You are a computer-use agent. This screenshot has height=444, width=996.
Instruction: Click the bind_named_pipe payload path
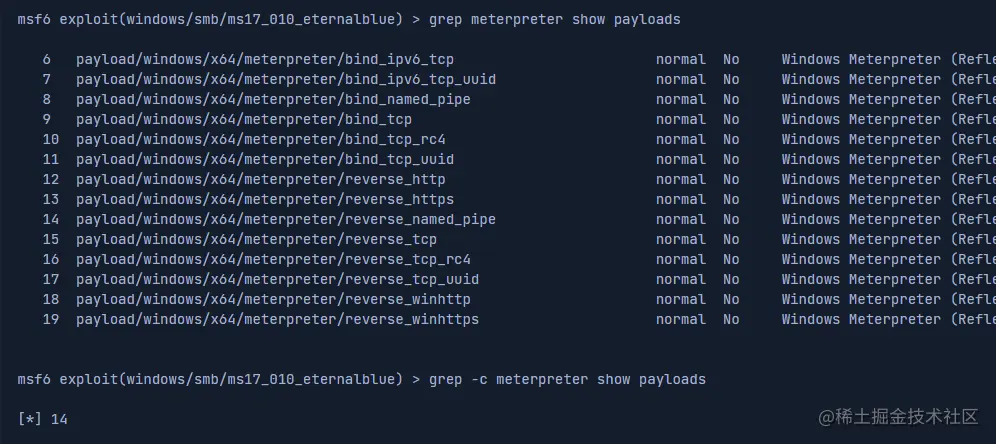(x=273, y=99)
